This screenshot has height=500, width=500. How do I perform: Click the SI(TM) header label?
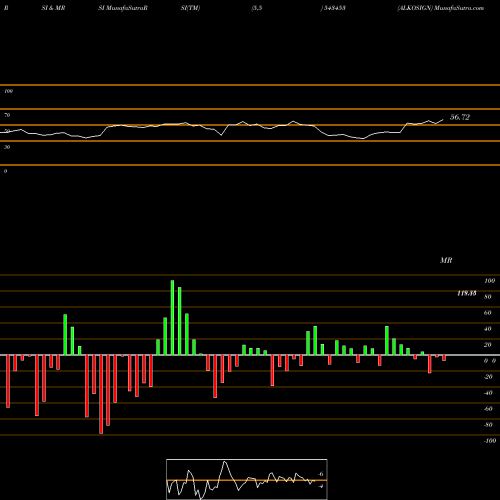[x=190, y=8]
